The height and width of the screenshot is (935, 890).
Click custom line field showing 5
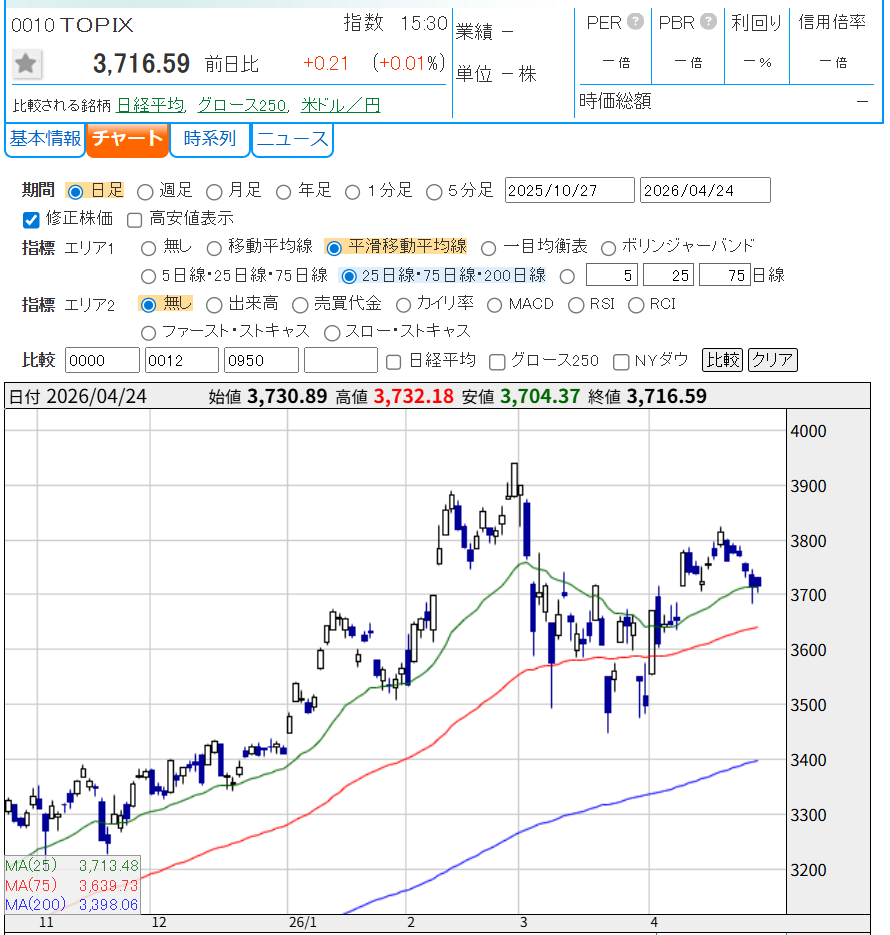(x=612, y=275)
